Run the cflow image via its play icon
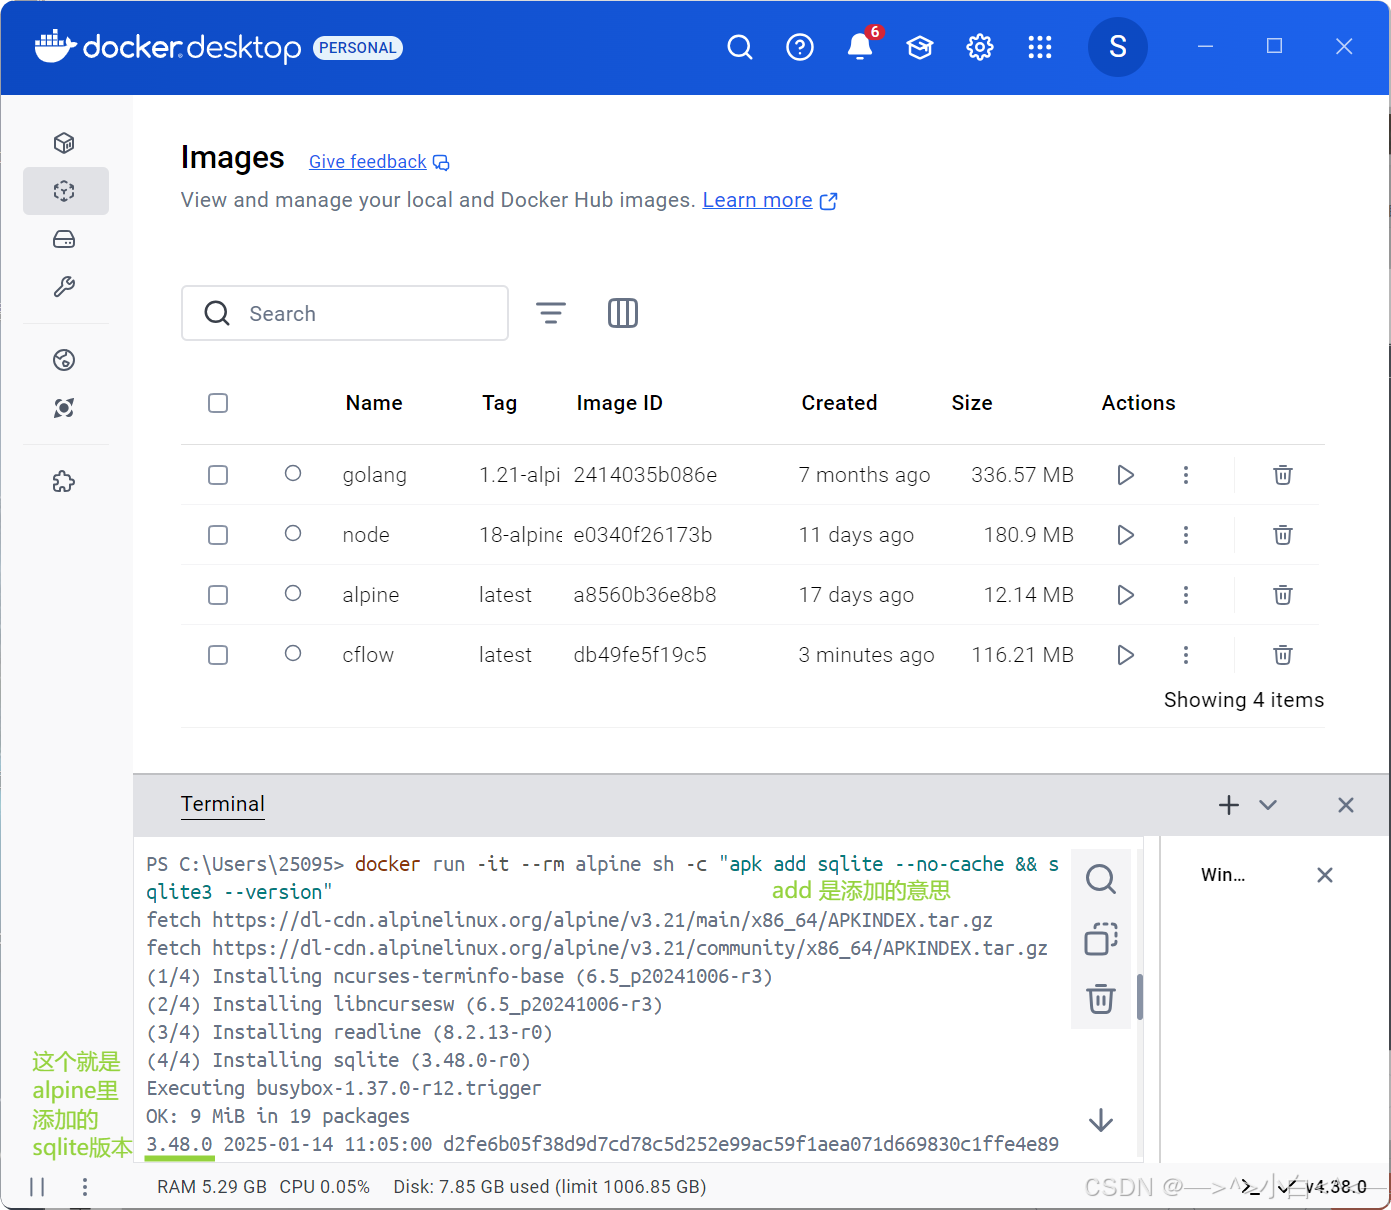1391x1210 pixels. pos(1125,655)
